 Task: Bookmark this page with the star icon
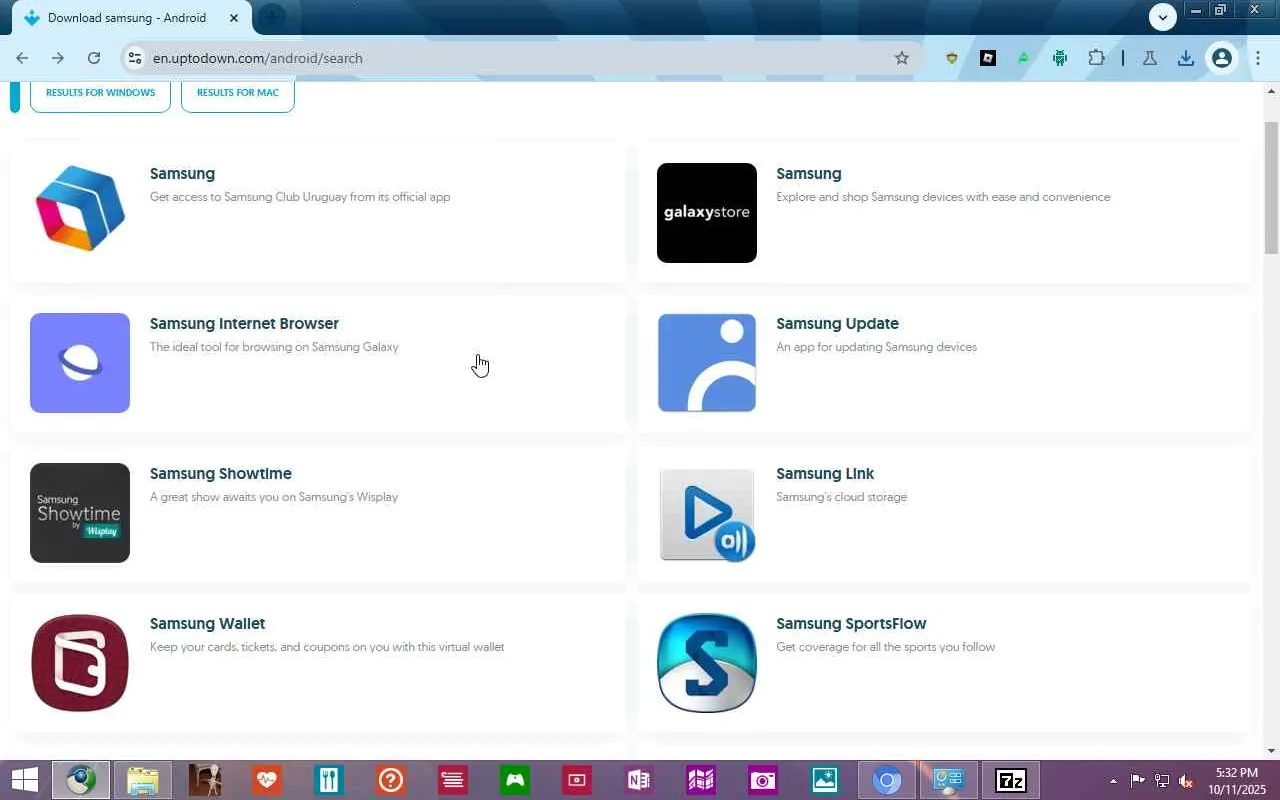click(x=902, y=58)
